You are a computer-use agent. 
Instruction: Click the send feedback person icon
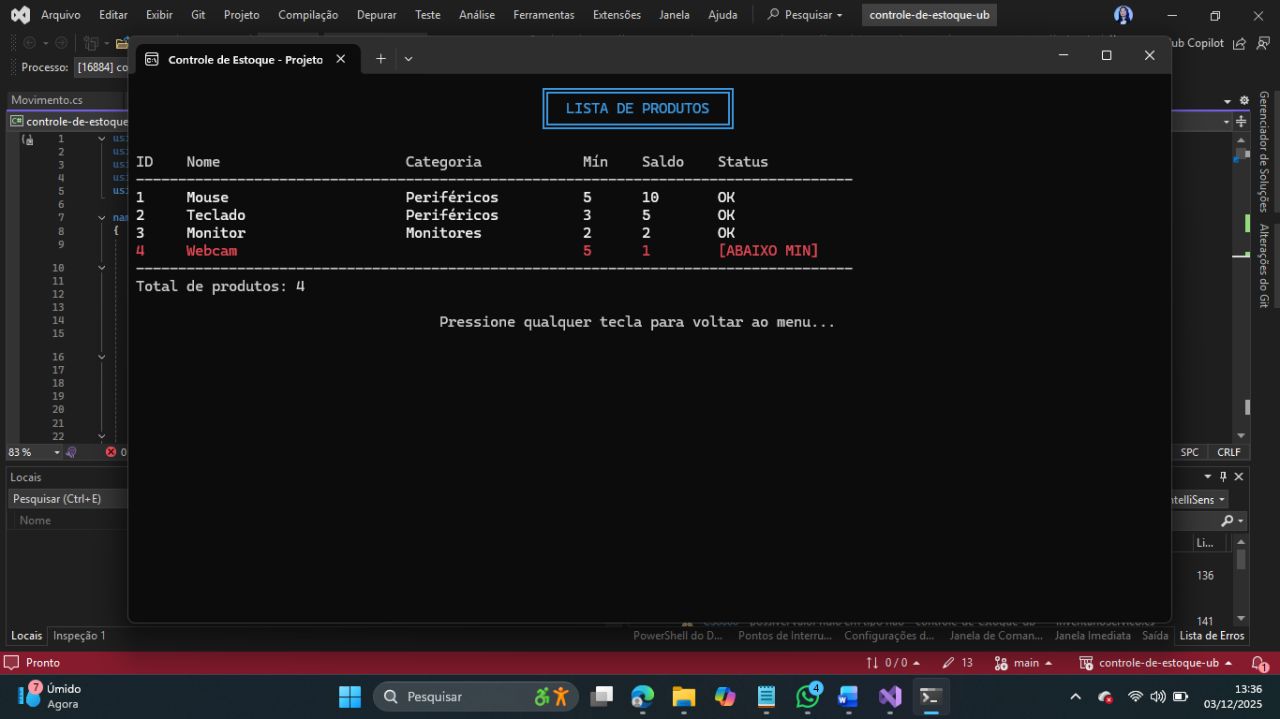click(x=1262, y=43)
